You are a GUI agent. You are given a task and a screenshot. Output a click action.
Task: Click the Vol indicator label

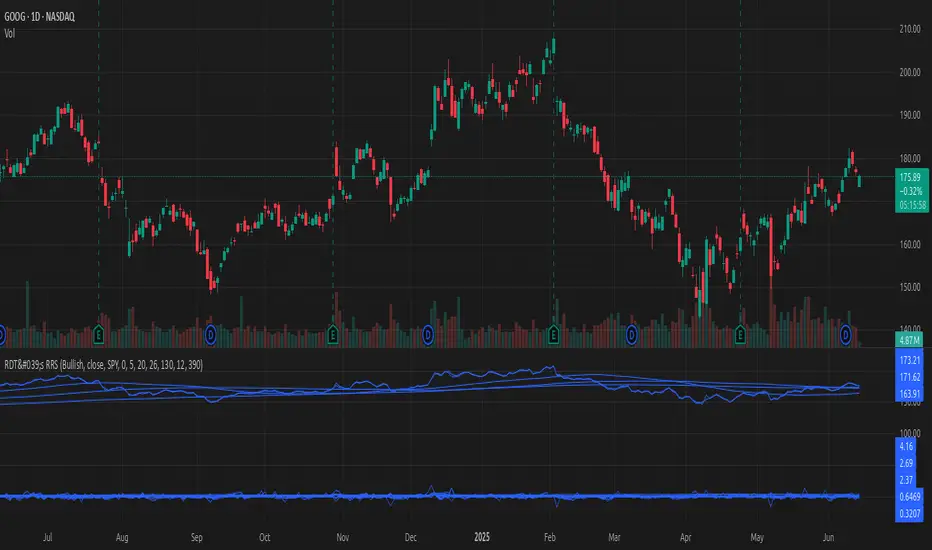[10, 33]
